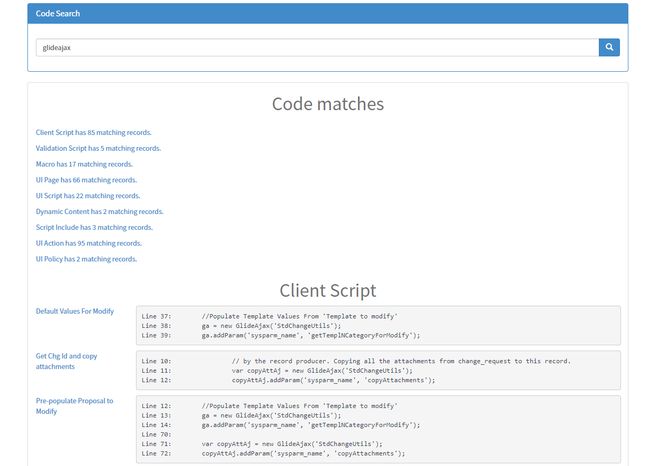Open Dynamic Content 2 matching records link
This screenshot has width=650, height=466.
point(99,211)
